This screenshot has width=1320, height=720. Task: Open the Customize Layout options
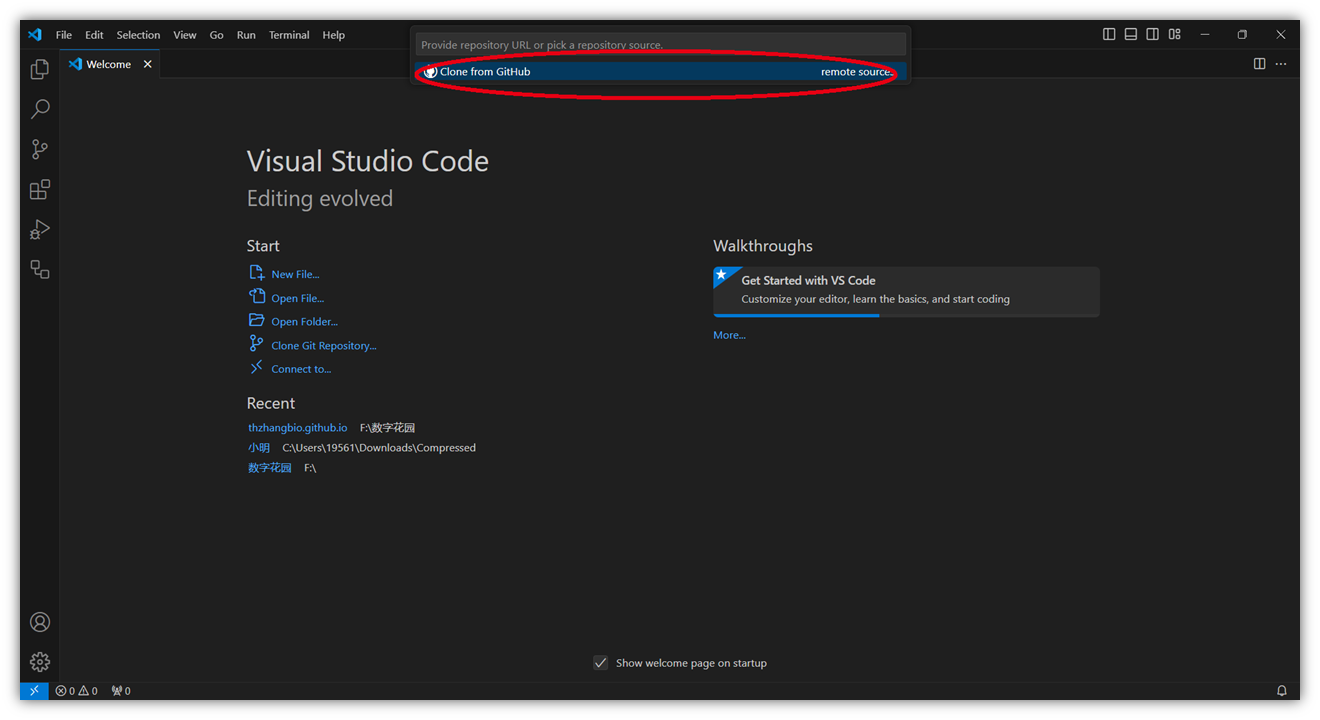[x=1175, y=34]
